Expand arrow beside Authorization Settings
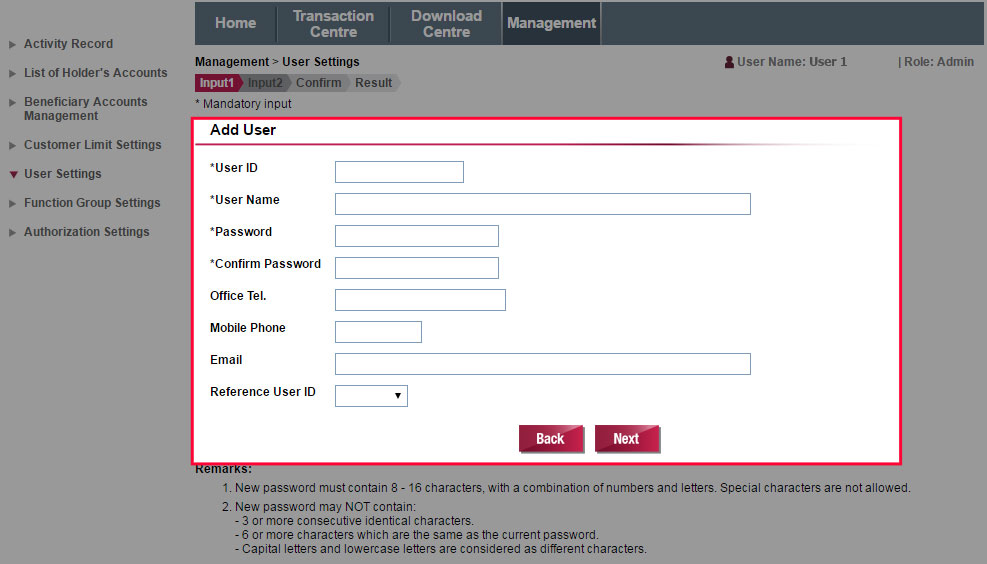 [13, 232]
